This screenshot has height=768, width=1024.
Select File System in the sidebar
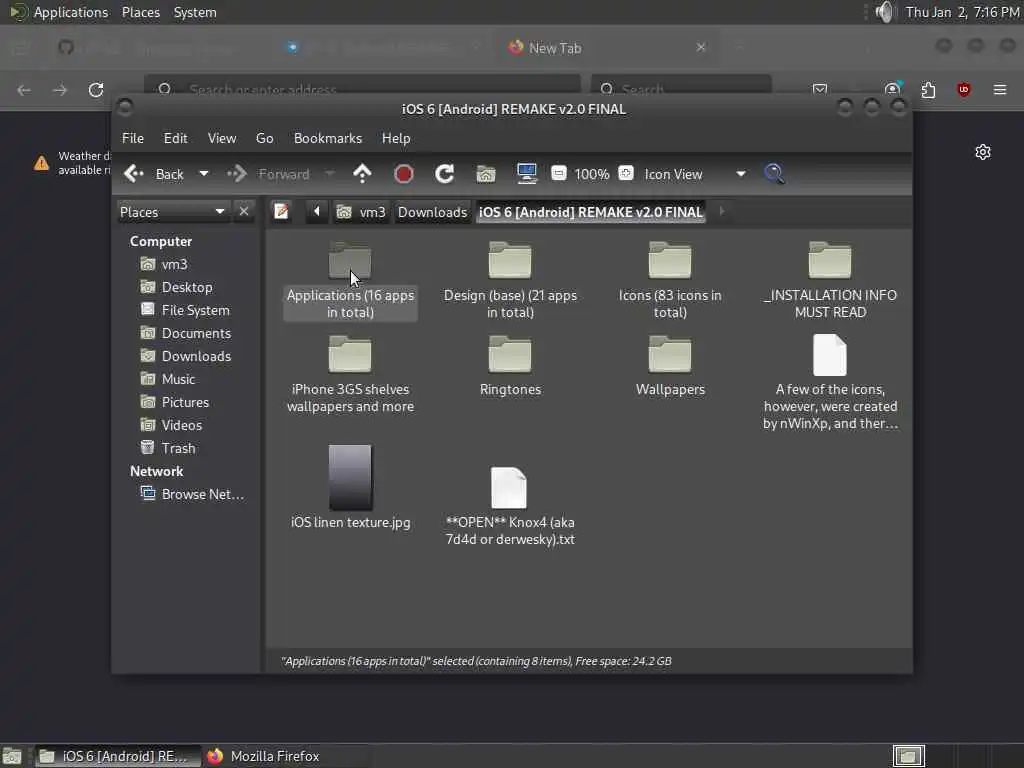tap(185, 310)
